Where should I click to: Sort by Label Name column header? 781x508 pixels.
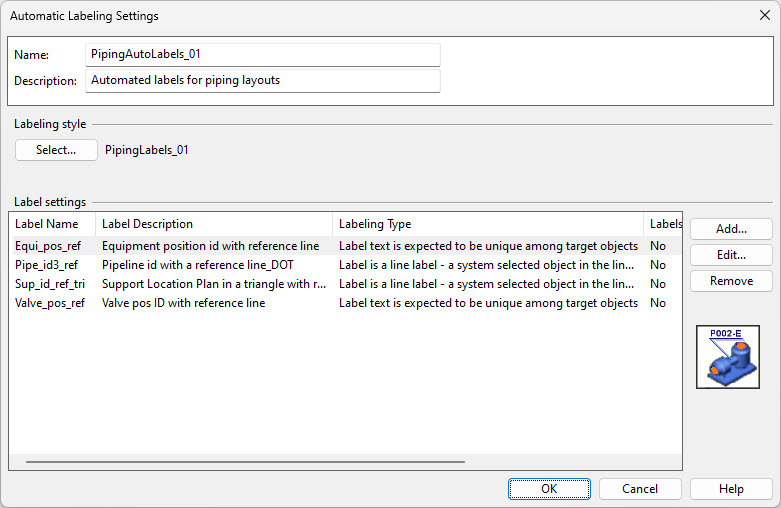click(52, 224)
